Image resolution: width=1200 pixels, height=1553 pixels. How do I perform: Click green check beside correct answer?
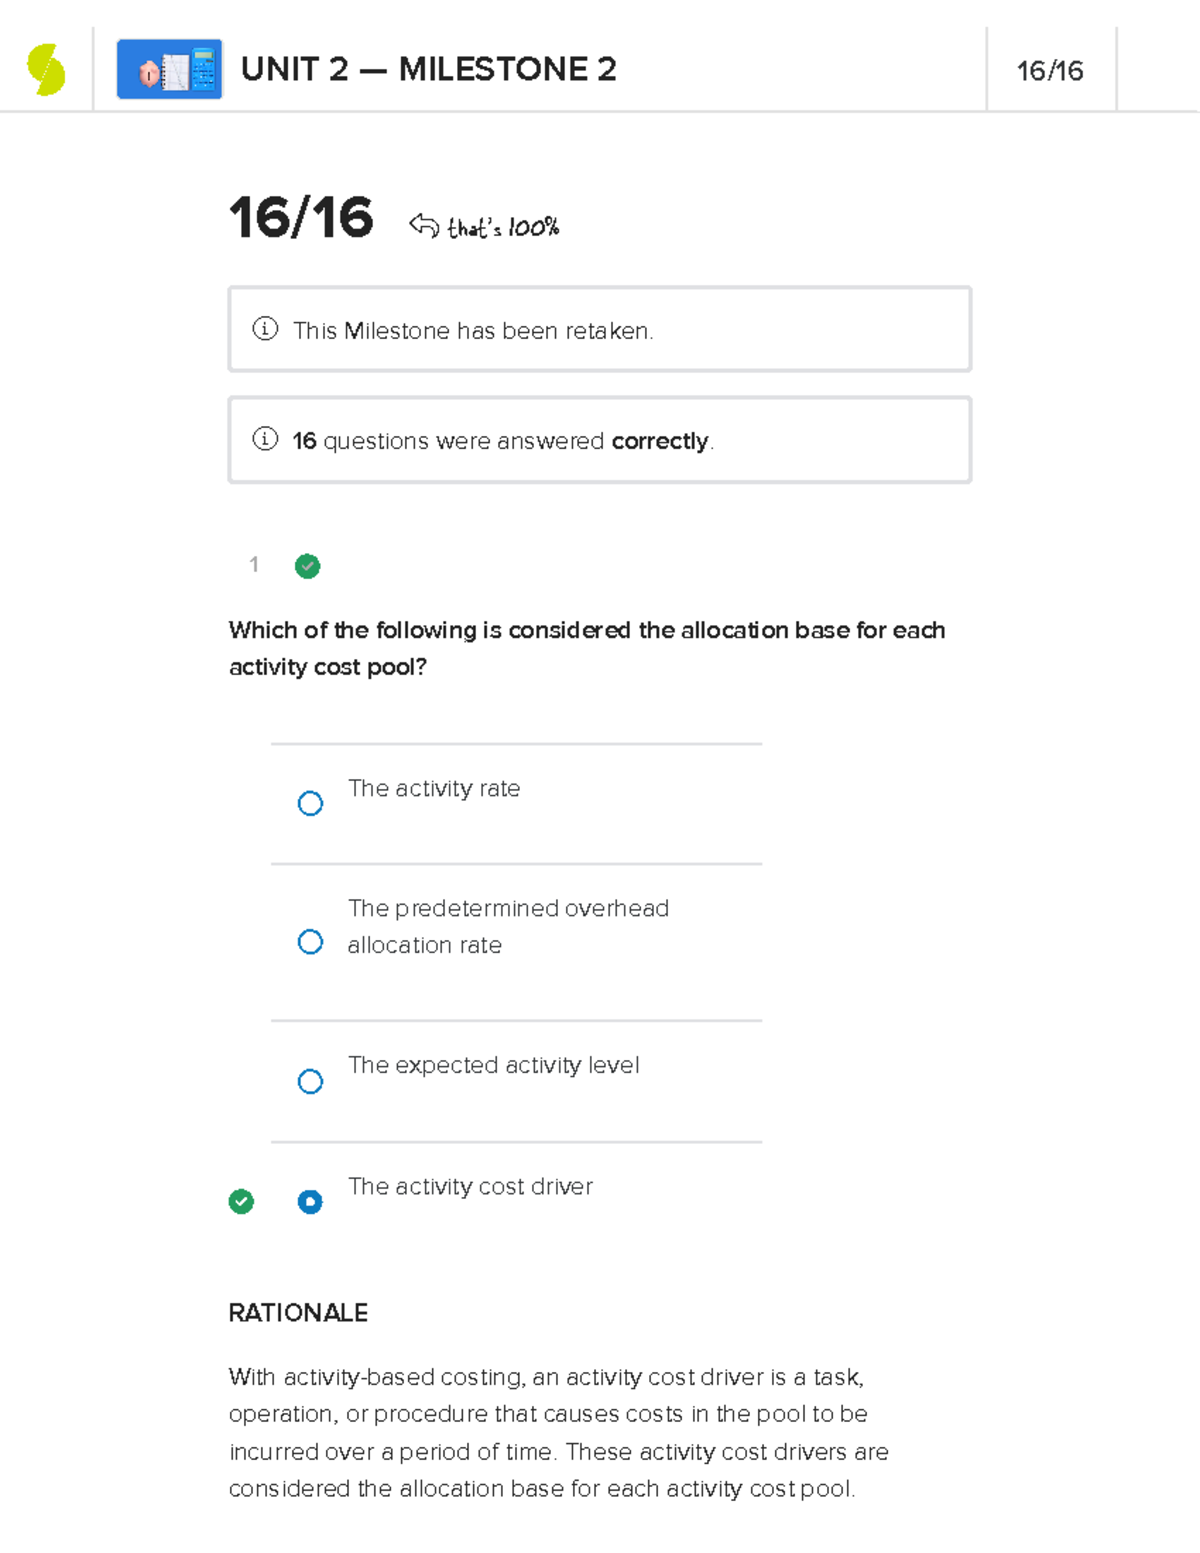click(241, 1201)
